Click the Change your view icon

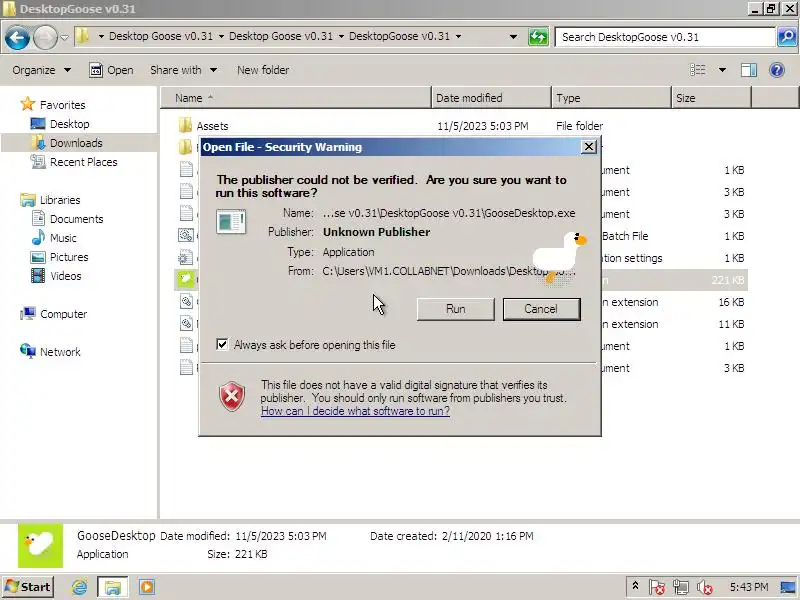[x=698, y=70]
